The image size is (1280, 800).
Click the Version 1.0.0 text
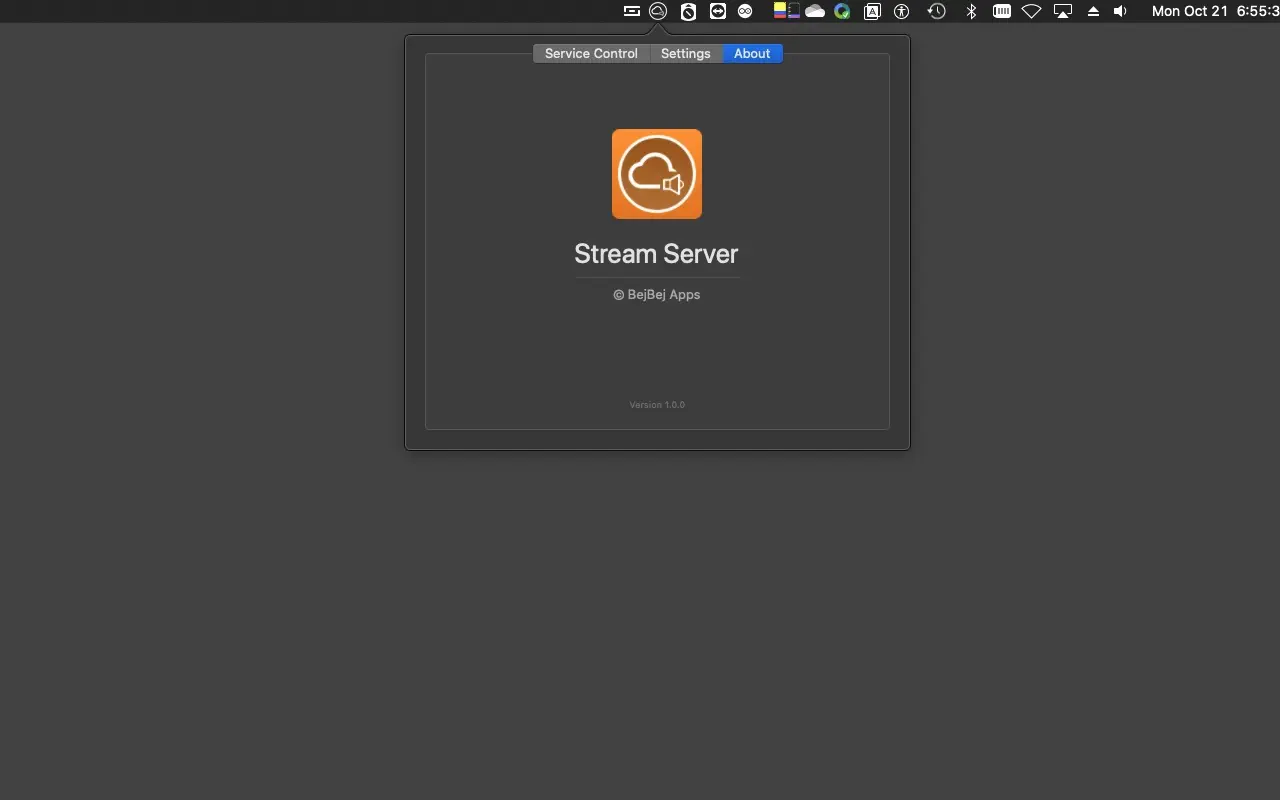[x=656, y=404]
